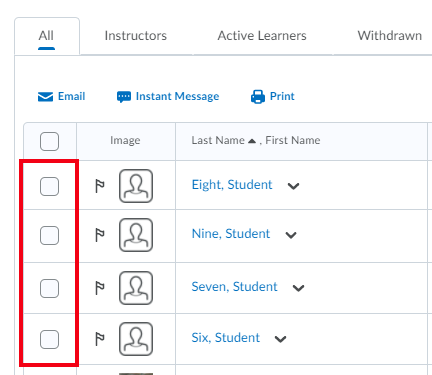
Task: Expand the dropdown arrow beside Eight, Student
Action: pos(293,186)
